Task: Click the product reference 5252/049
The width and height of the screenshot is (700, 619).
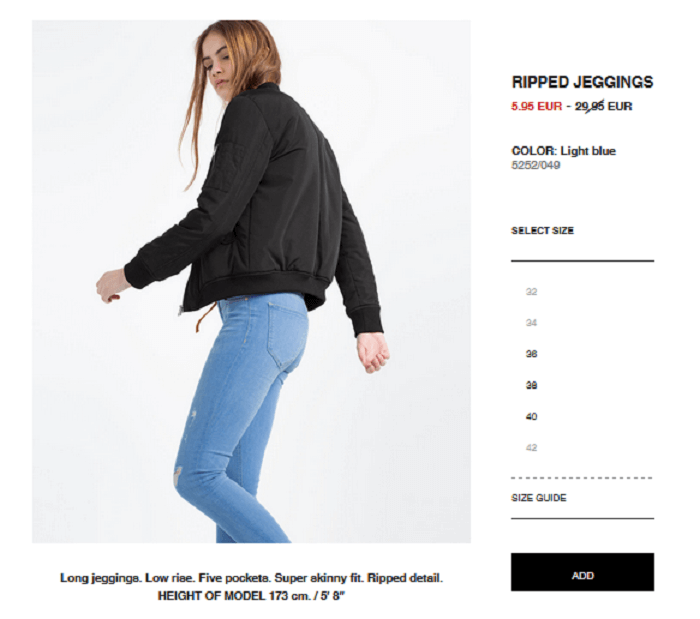Action: (535, 165)
